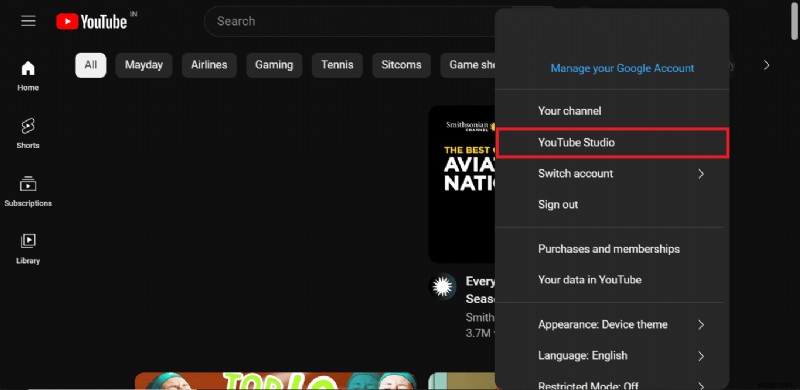
Task: Open Library in the sidebar
Action: [x=28, y=249]
